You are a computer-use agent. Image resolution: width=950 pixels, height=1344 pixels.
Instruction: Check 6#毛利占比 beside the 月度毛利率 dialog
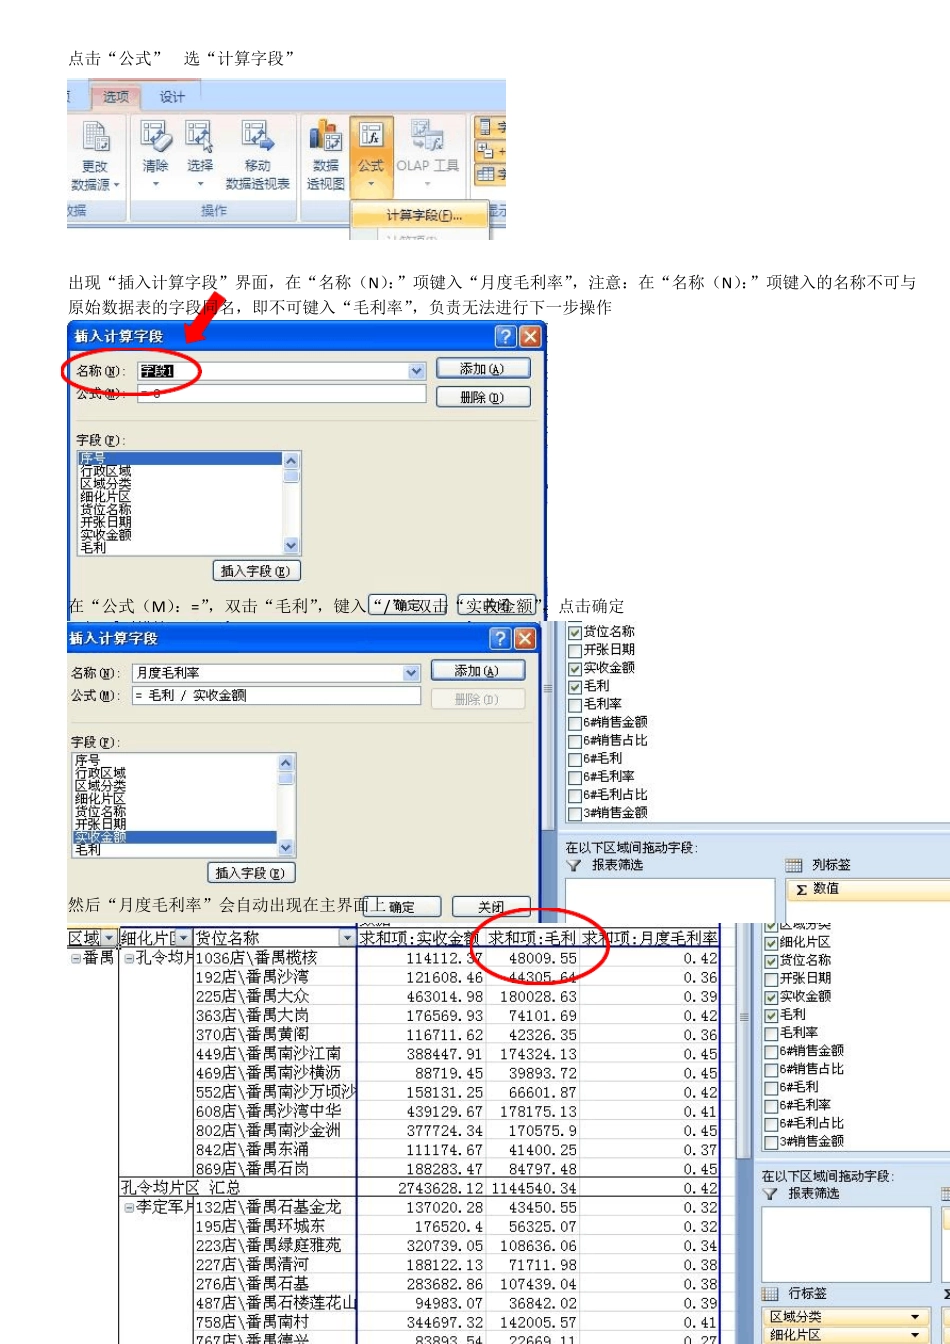coord(575,795)
